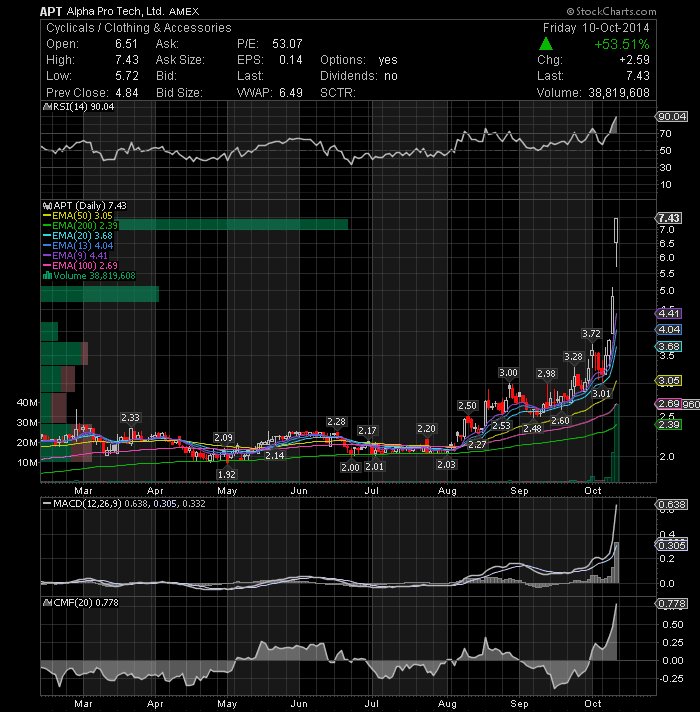The image size is (700, 712).
Task: Click the green up-arrow change icon
Action: click(x=546, y=44)
